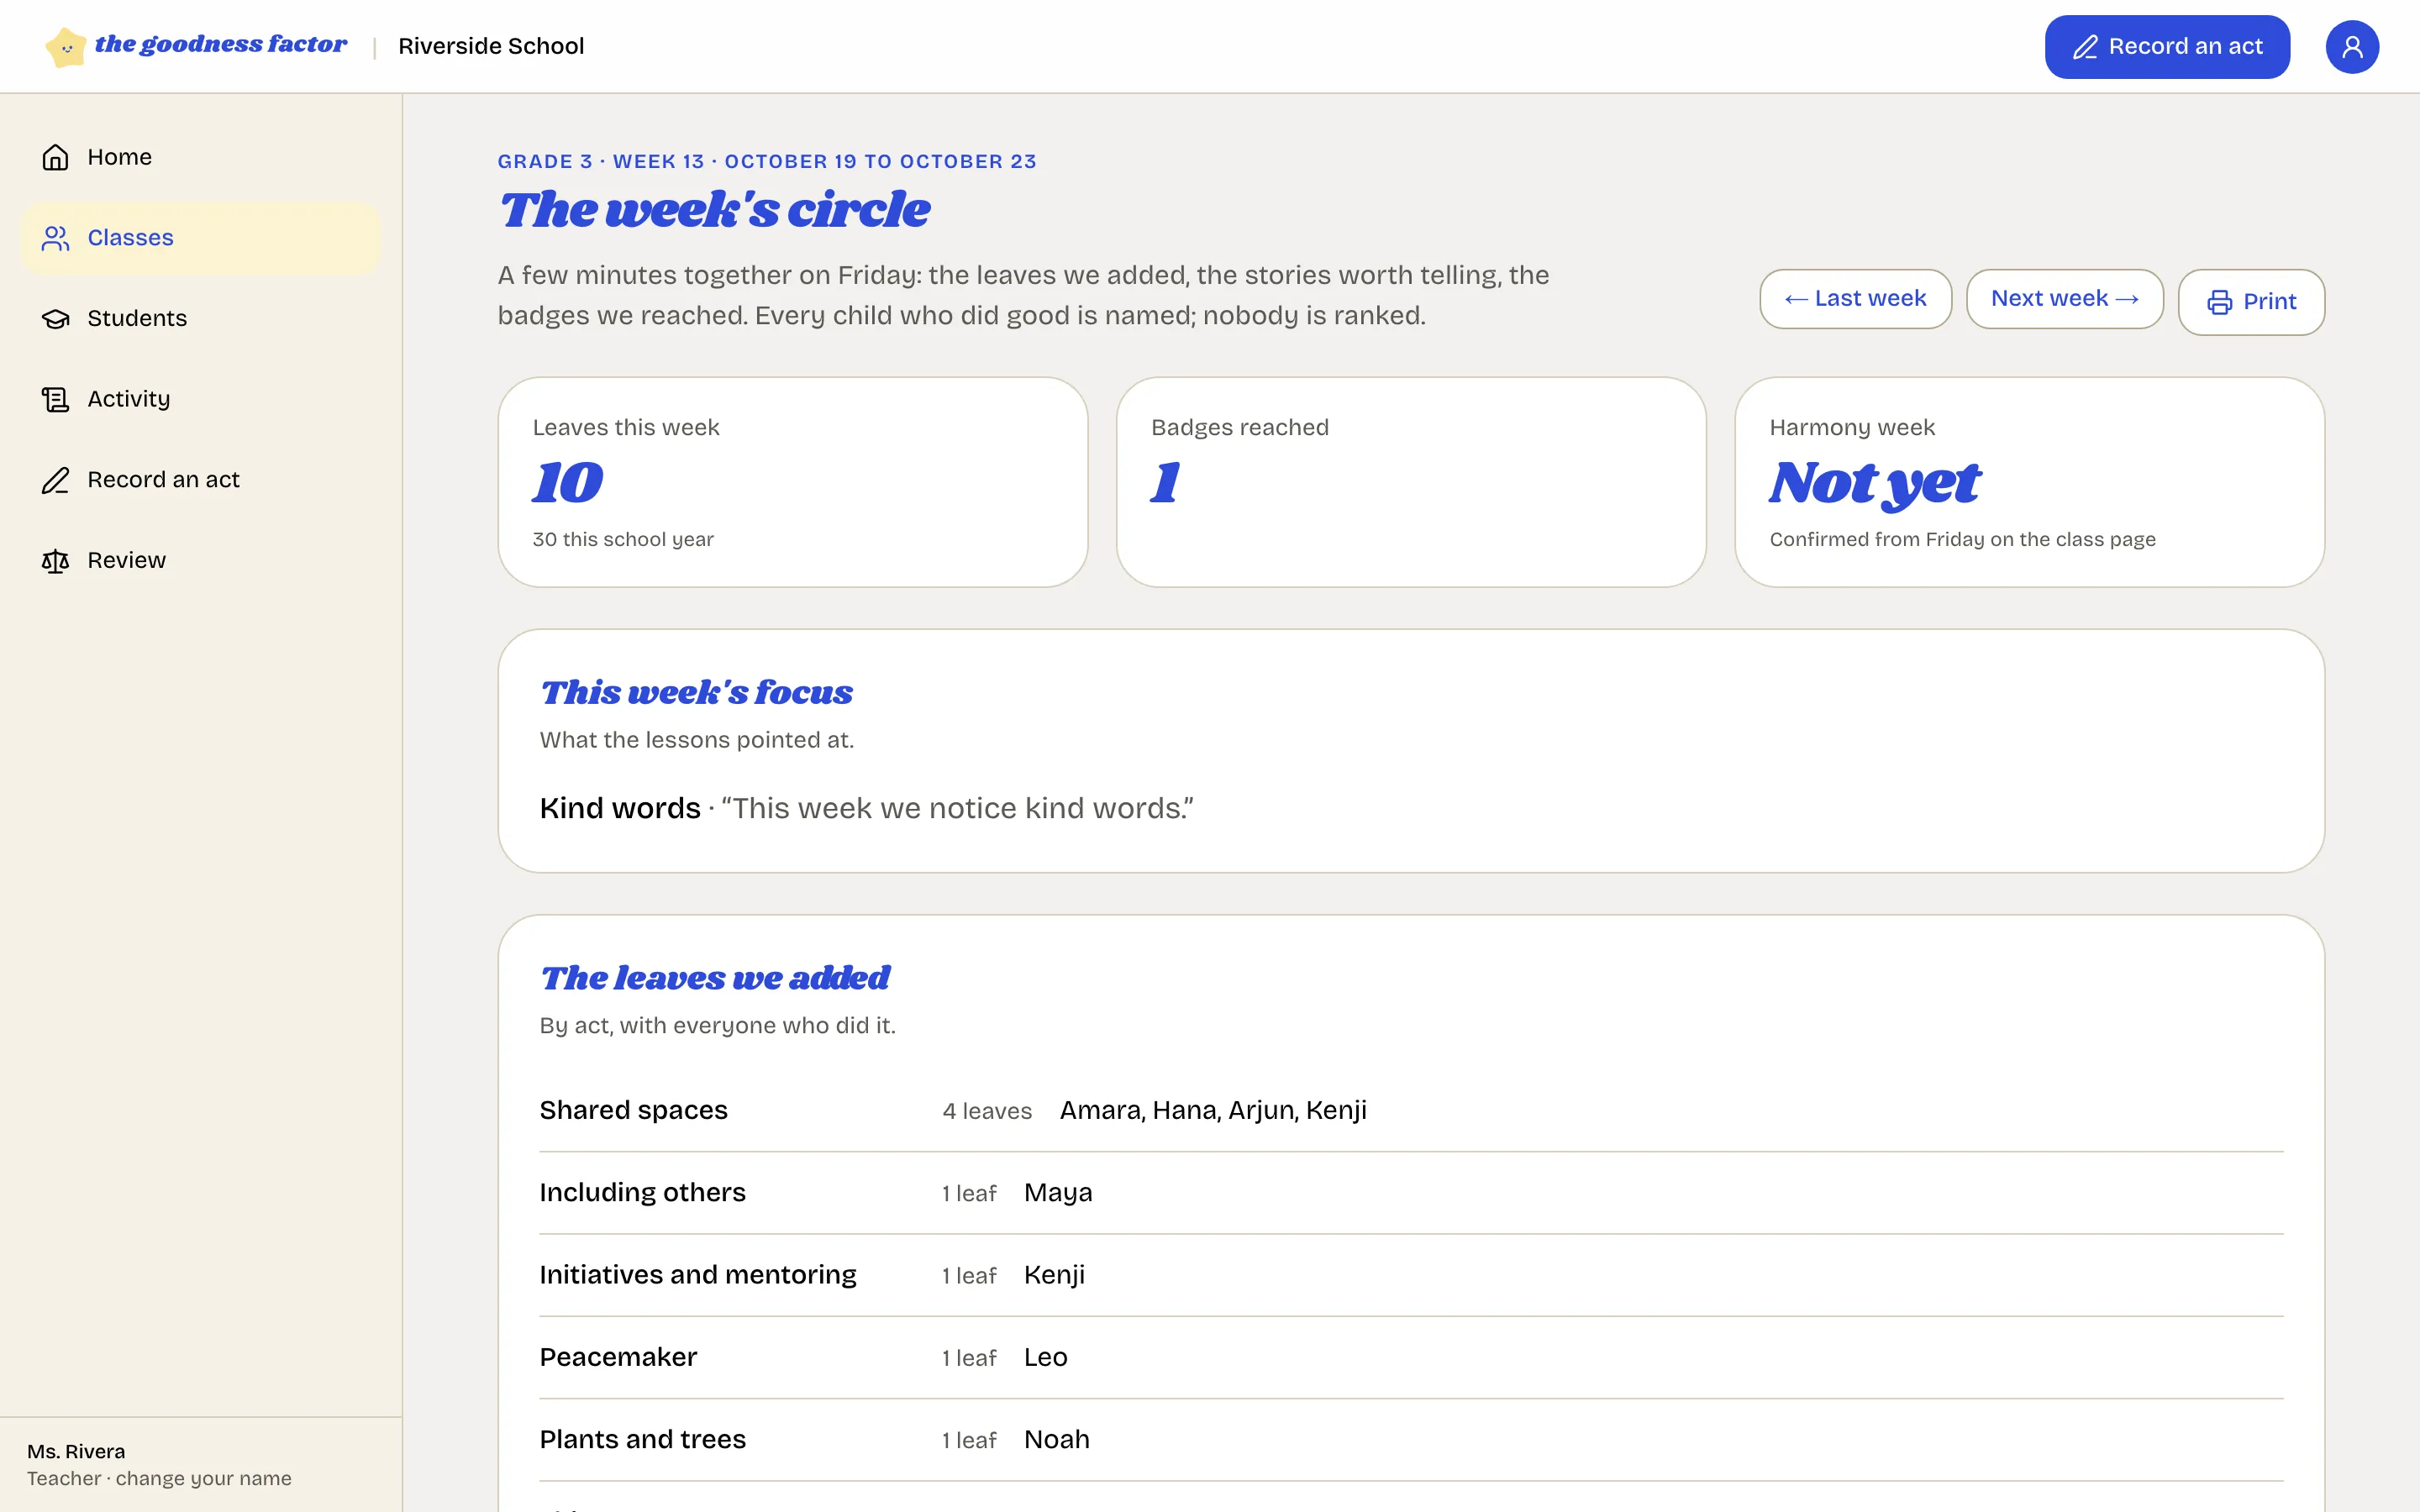Open the user profile avatar icon
Screen dimensions: 2420x1512
tap(2352, 47)
